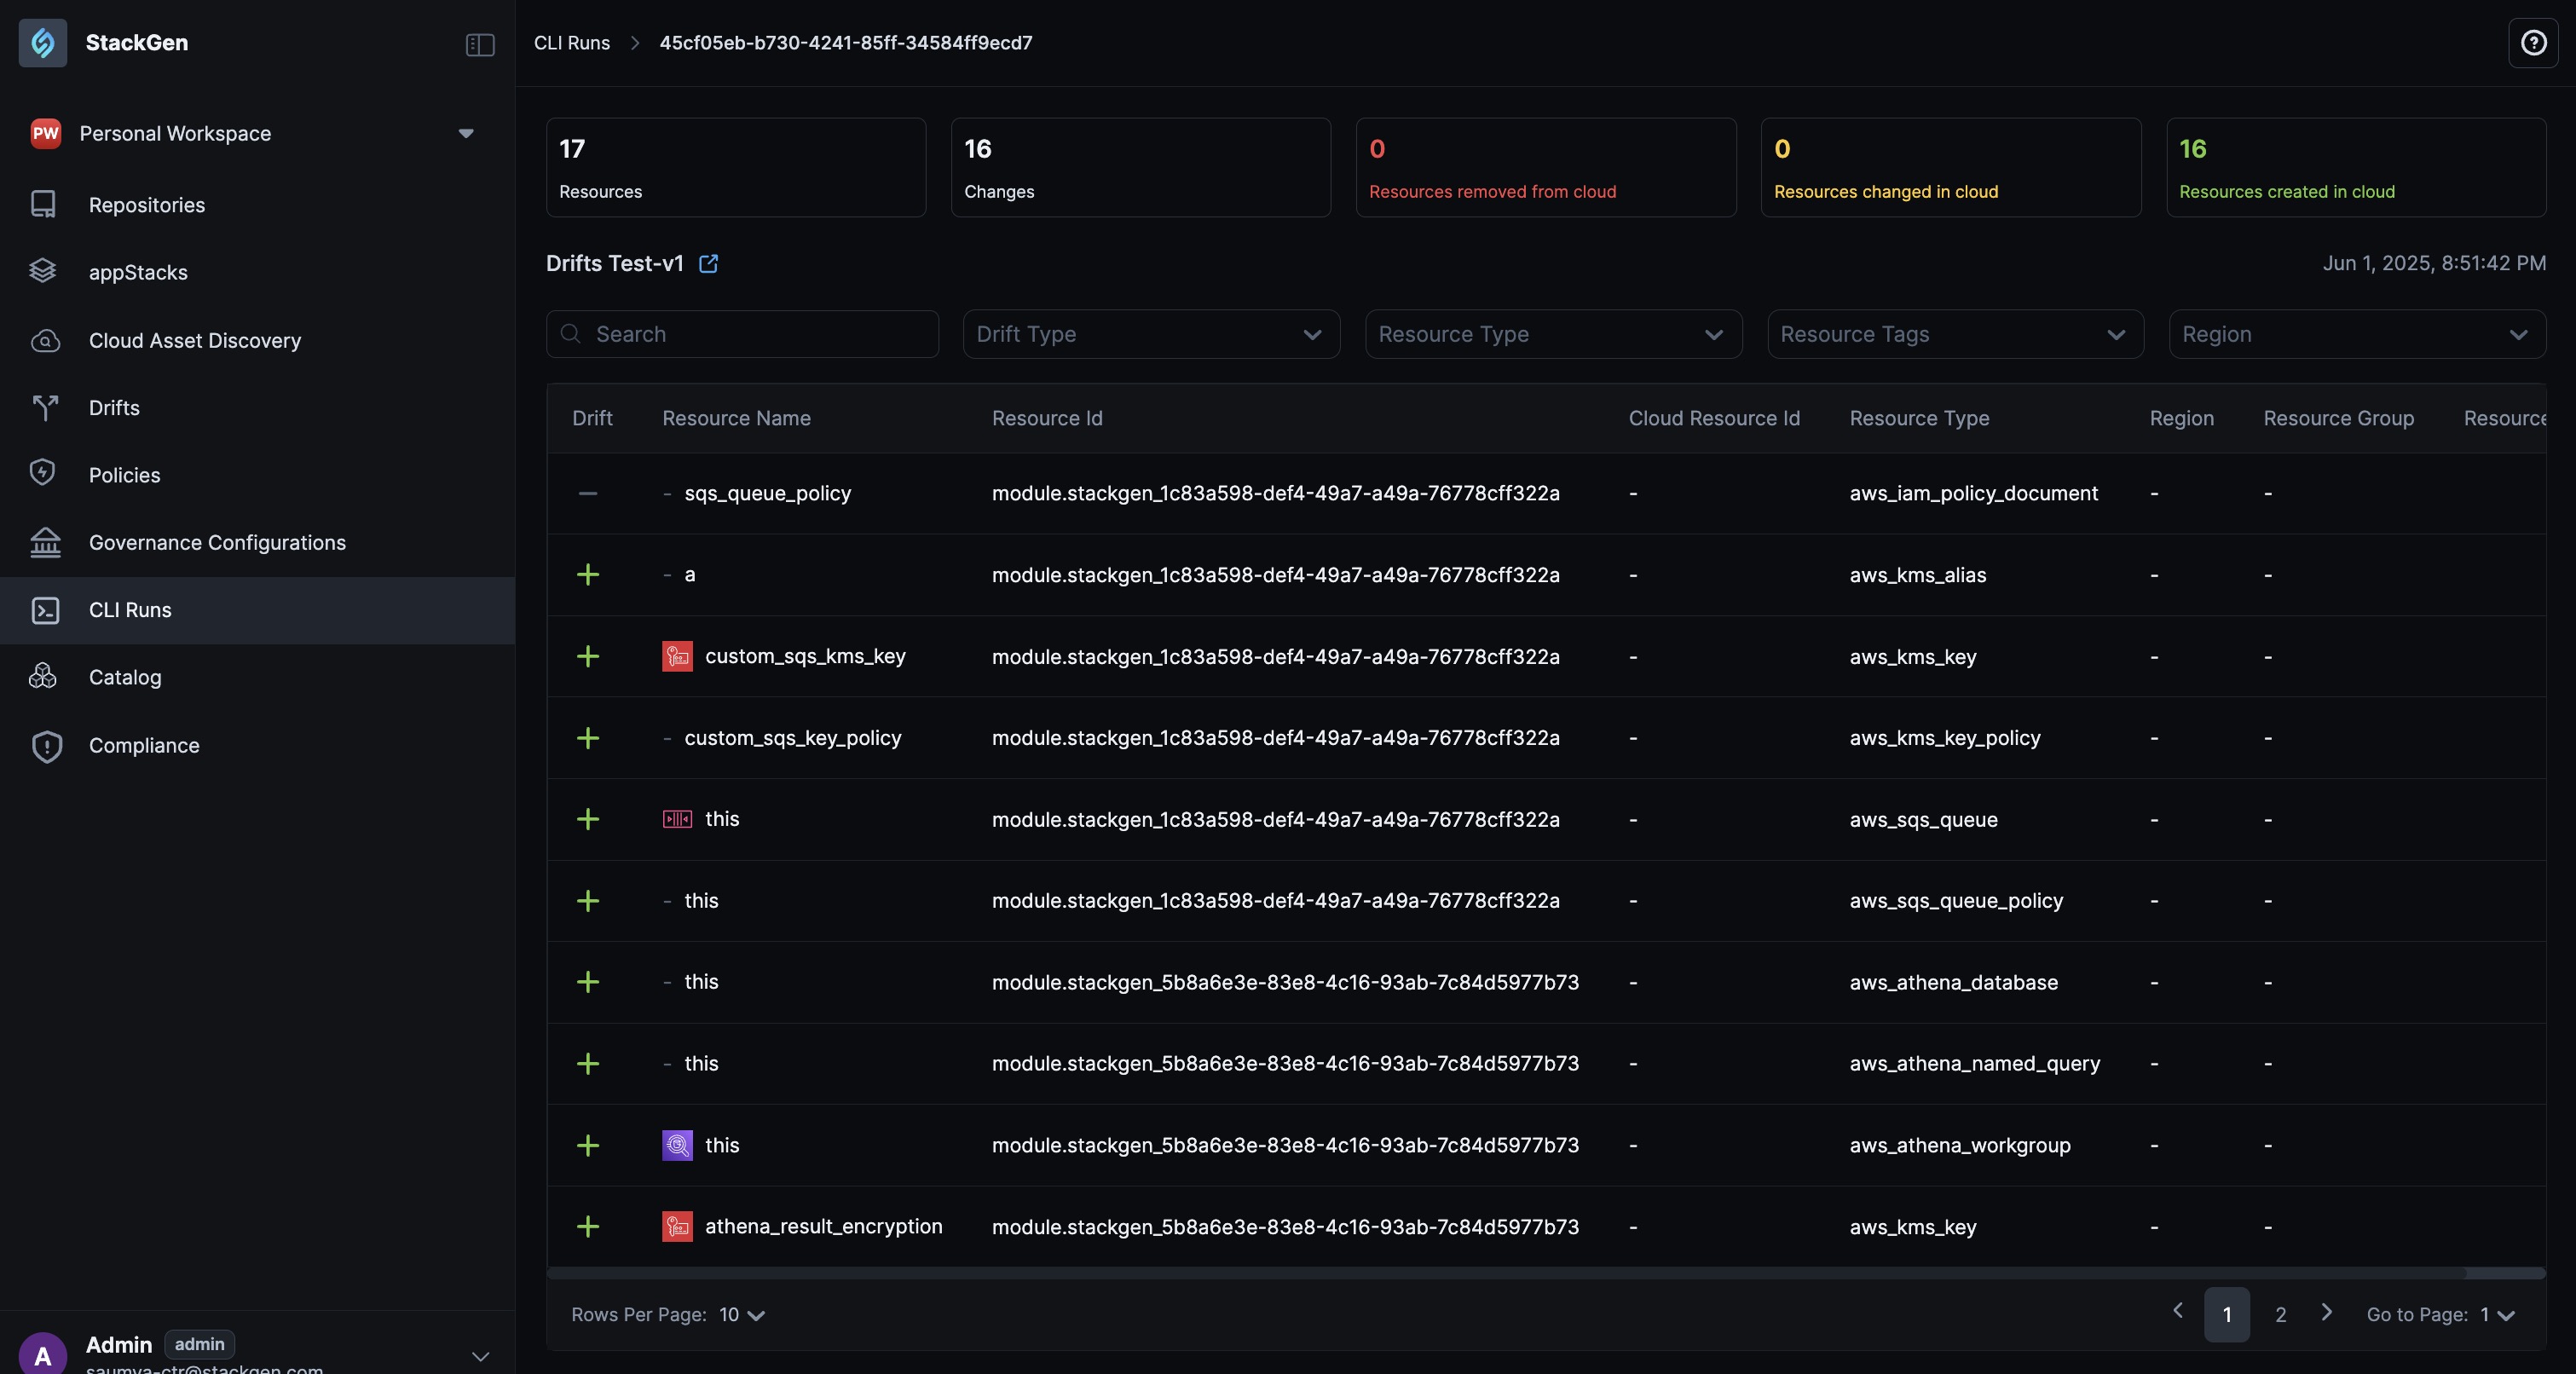Click breadcrumb run ID 45cf05eb-b730-4241-85ff-34584ff9ecd7
Screen dimensions: 2576x1374
[846, 43]
